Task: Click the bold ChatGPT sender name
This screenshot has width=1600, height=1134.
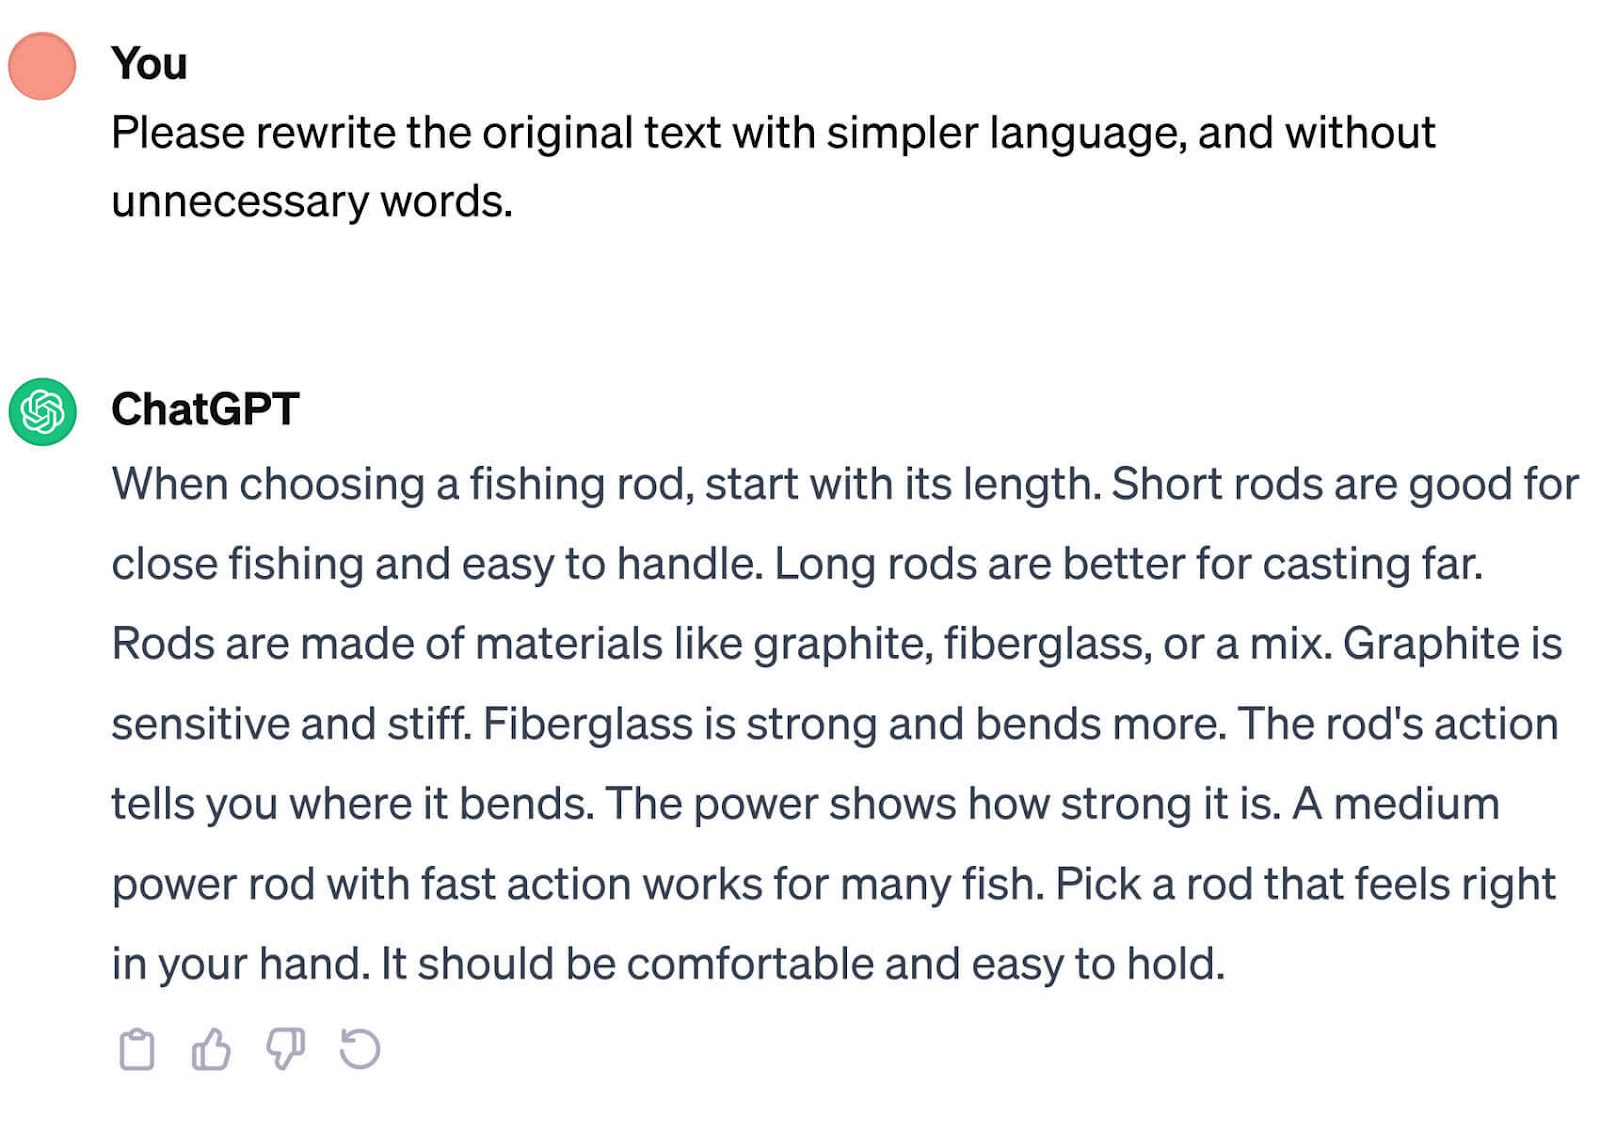Action: coord(208,410)
